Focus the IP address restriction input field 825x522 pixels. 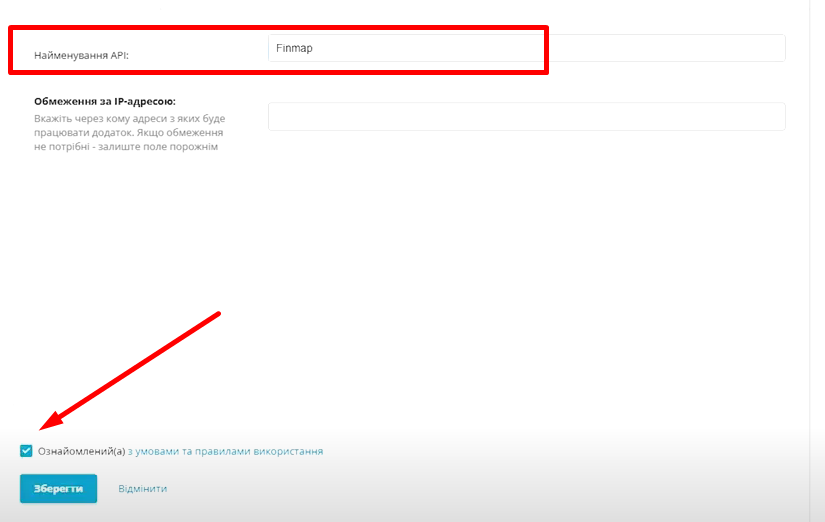pos(527,116)
